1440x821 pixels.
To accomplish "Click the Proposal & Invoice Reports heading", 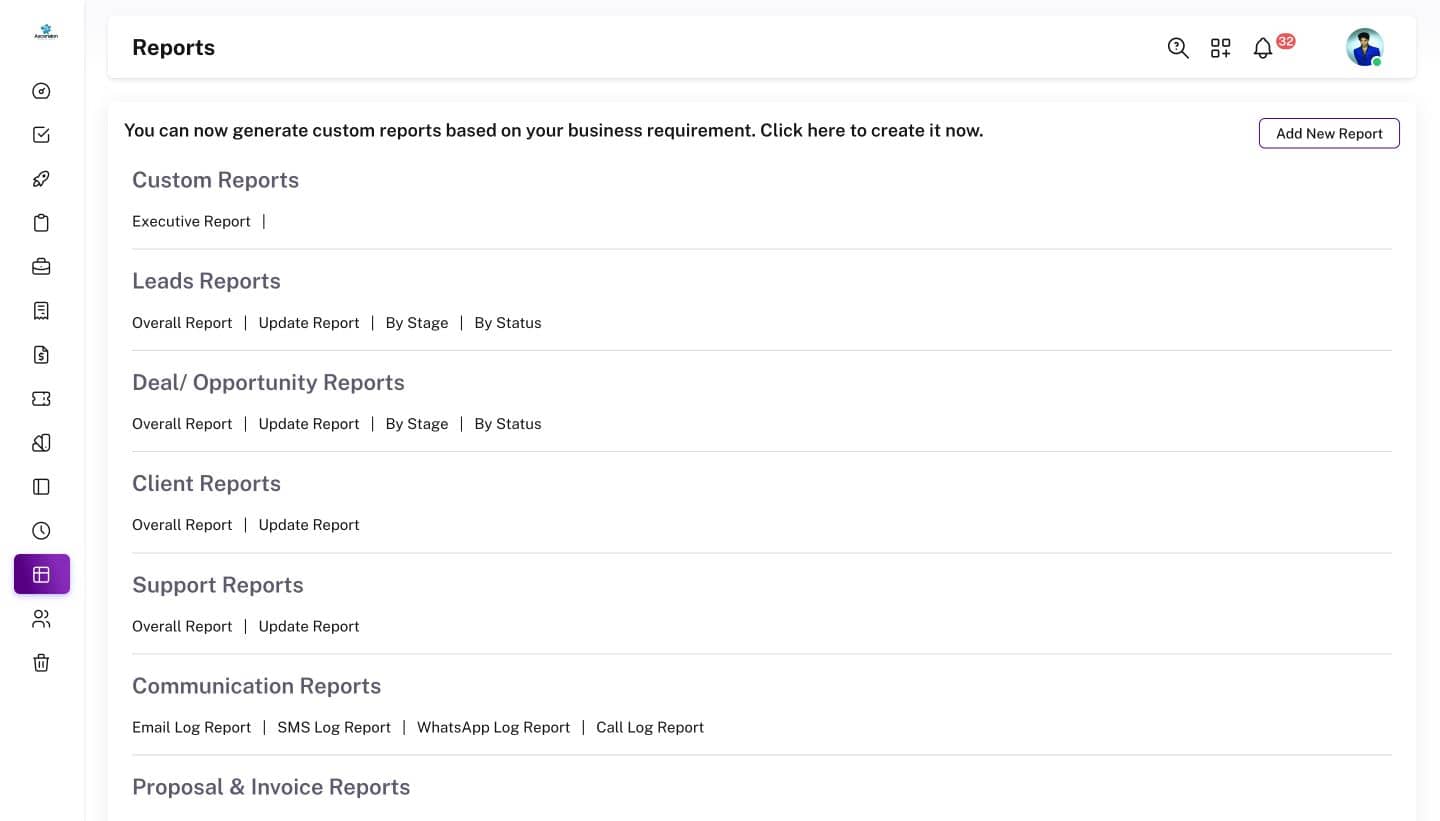I will (271, 787).
